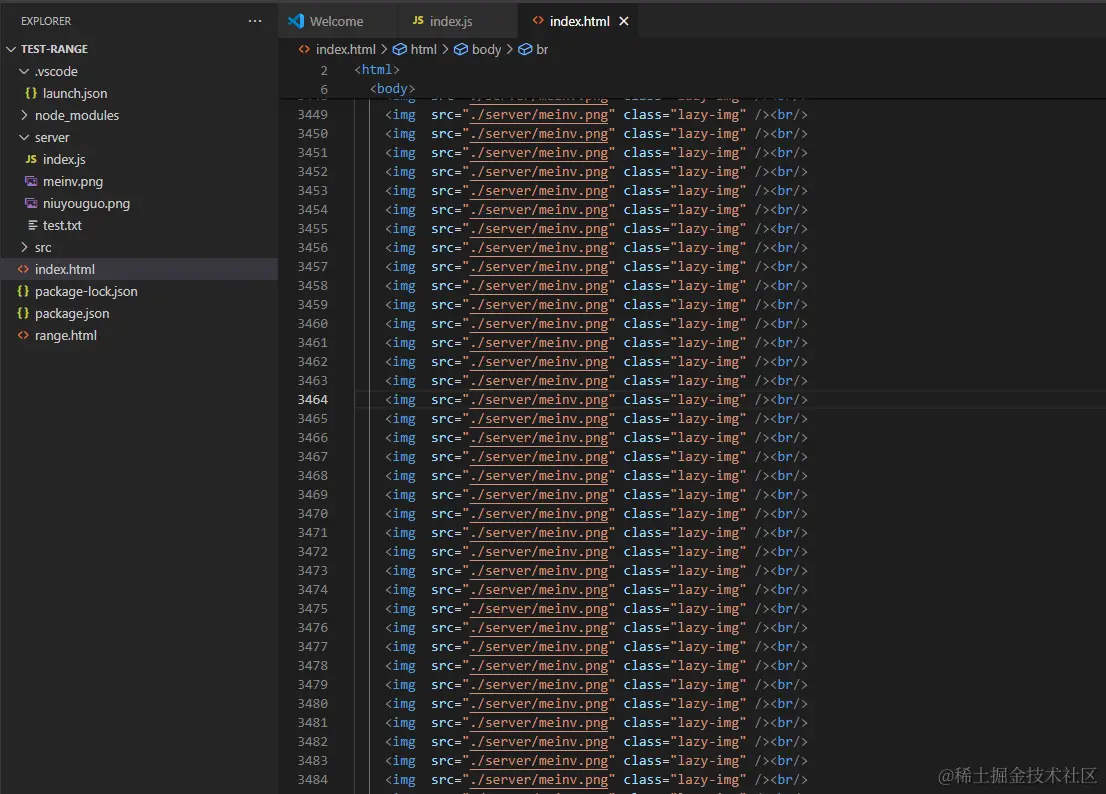This screenshot has height=794, width=1106.
Task: Click the br breadcrumb segment
Action: pos(542,49)
